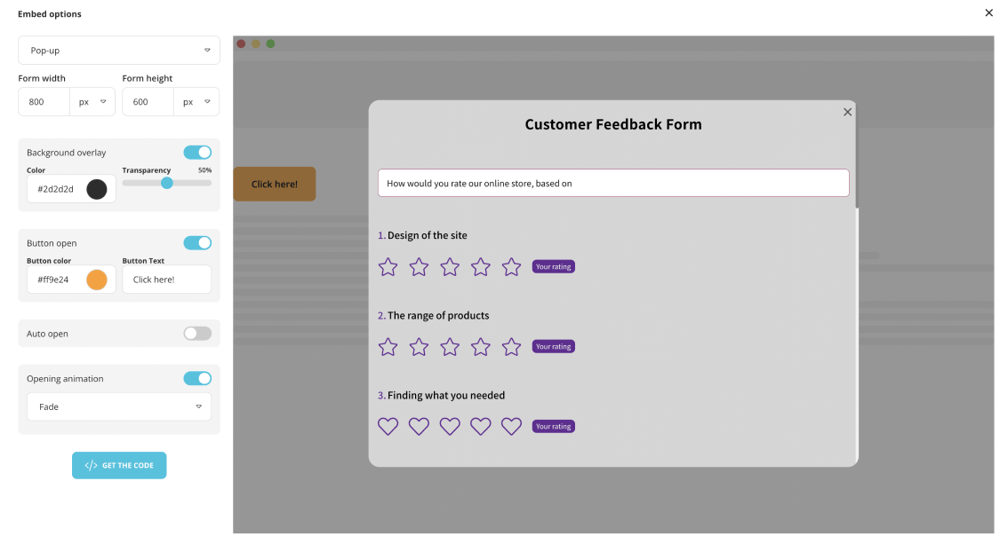Click the orange button color swatch

(96, 280)
